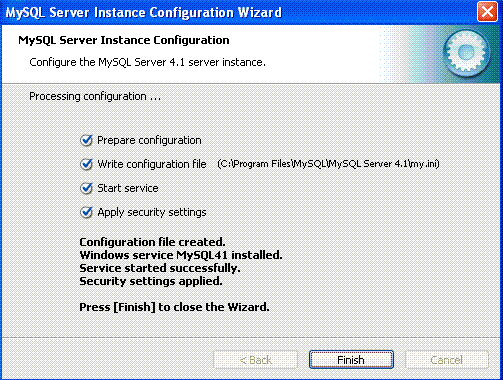Click the wizard title bar text
This screenshot has height=380, width=503.
click(x=144, y=13)
